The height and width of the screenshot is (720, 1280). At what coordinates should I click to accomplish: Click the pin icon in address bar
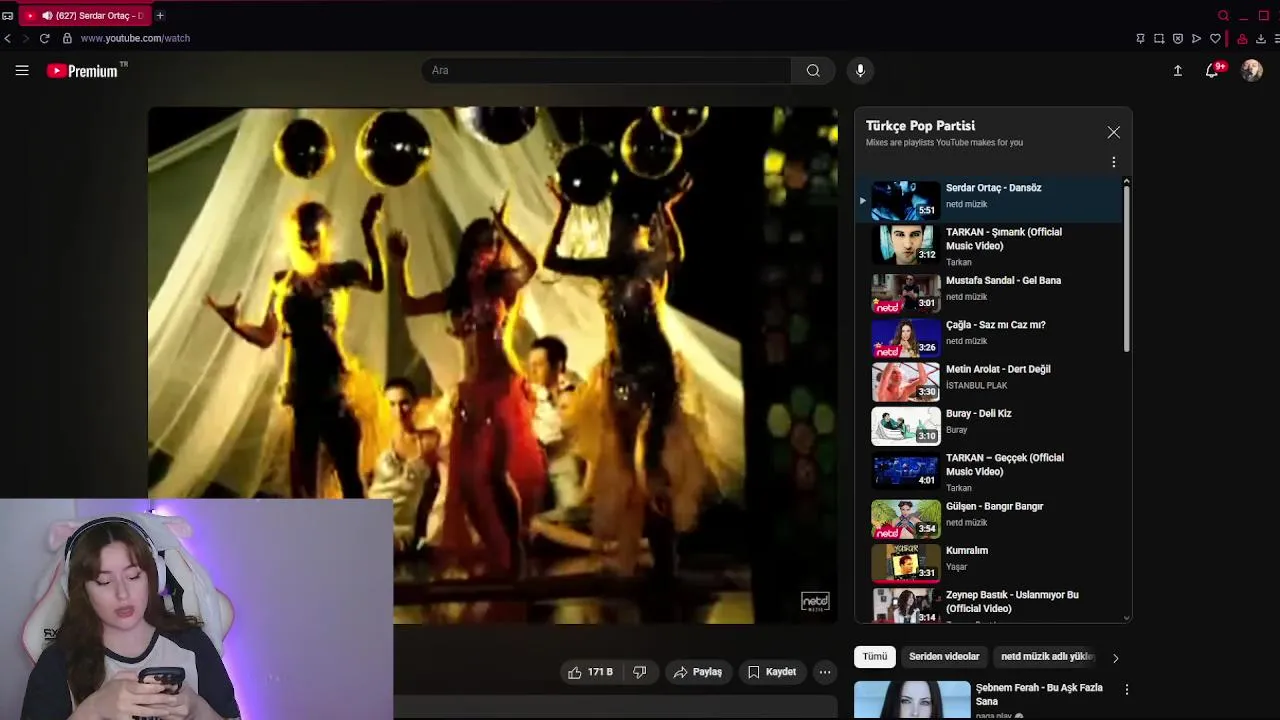[1140, 39]
